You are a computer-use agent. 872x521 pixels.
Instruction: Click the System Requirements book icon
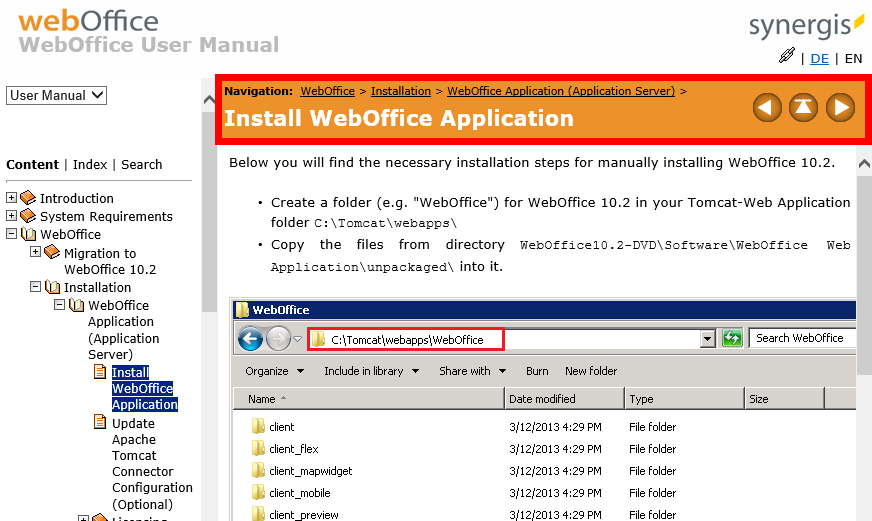tap(28, 216)
